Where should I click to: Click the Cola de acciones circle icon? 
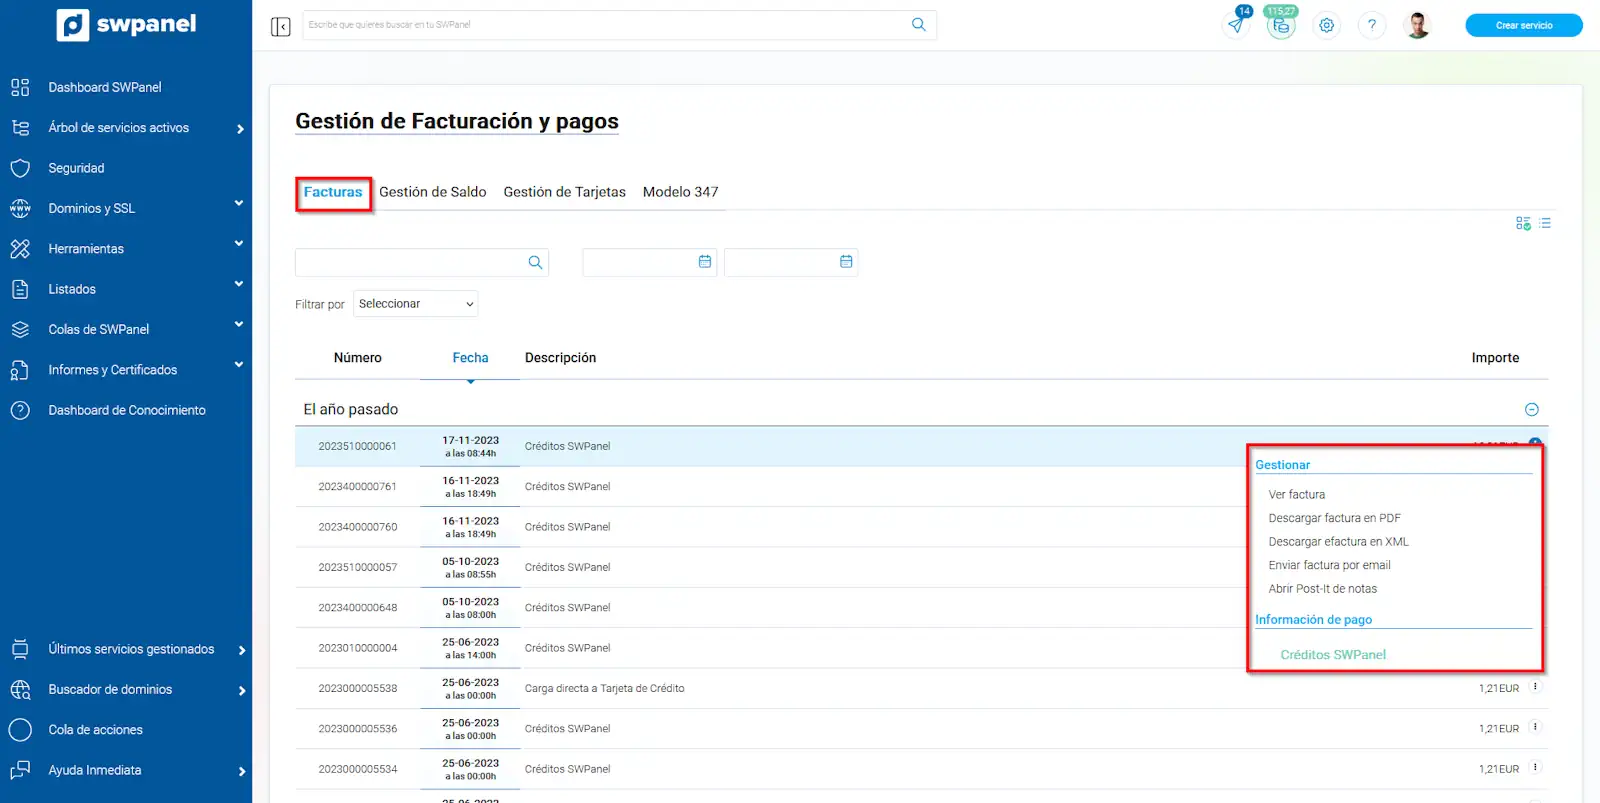[20, 730]
